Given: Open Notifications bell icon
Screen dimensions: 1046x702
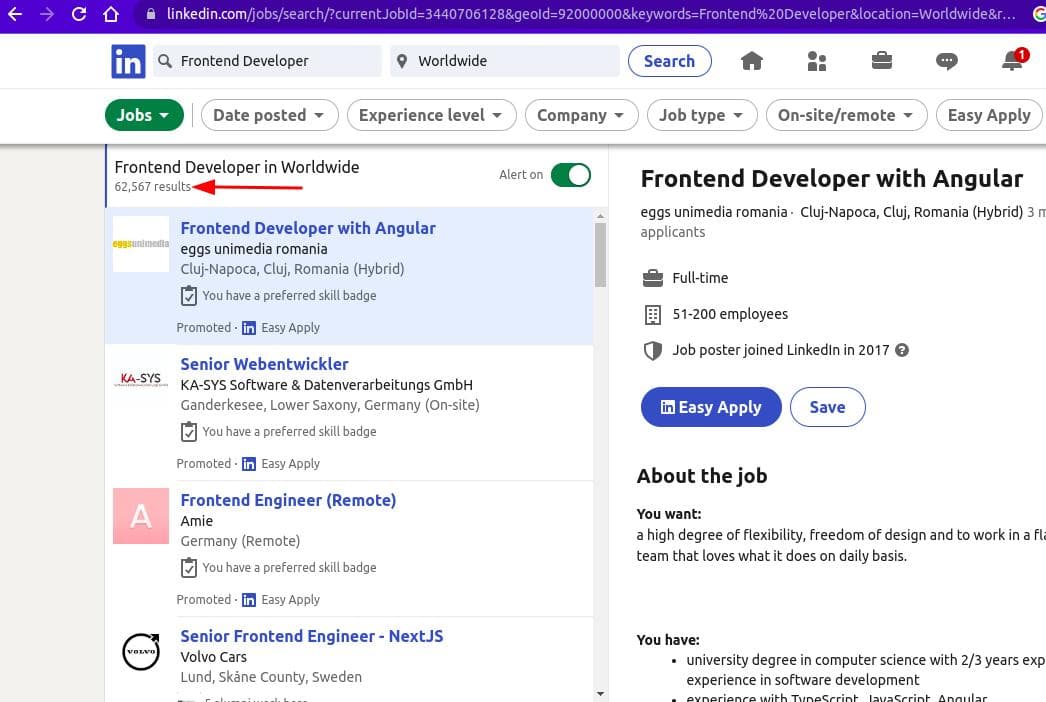Looking at the screenshot, I should [x=1013, y=60].
